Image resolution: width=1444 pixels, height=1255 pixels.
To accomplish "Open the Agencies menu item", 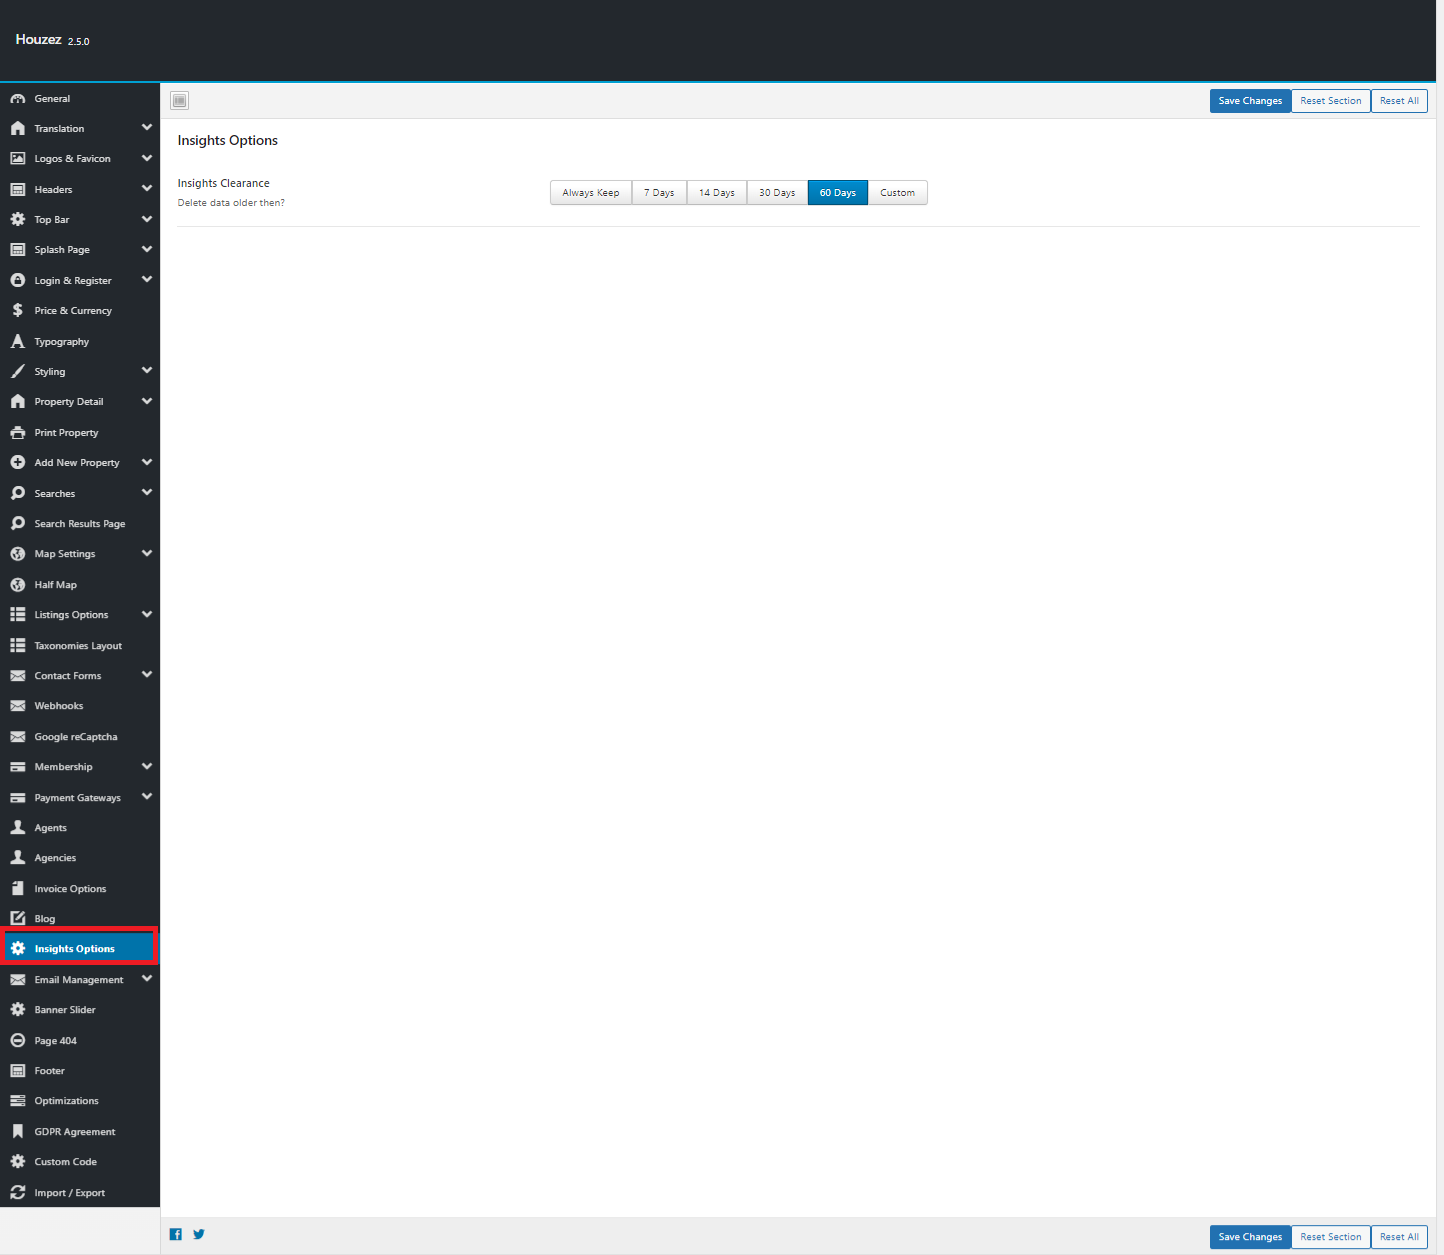I will tap(80, 858).
